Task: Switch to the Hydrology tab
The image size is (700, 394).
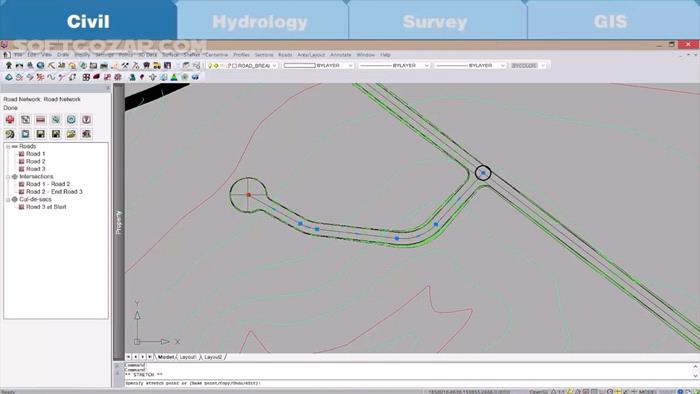Action: point(260,21)
